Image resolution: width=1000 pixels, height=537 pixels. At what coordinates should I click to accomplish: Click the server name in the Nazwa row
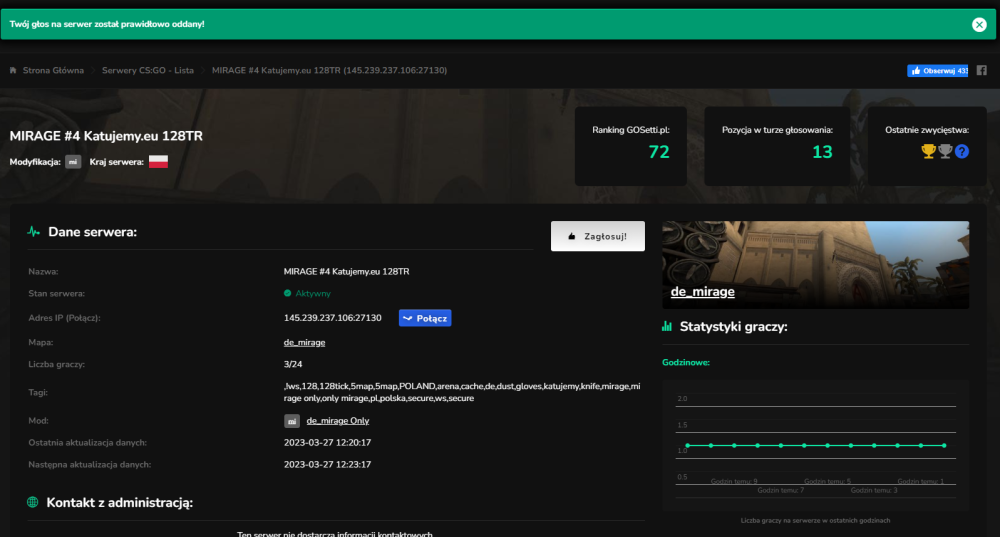346,272
